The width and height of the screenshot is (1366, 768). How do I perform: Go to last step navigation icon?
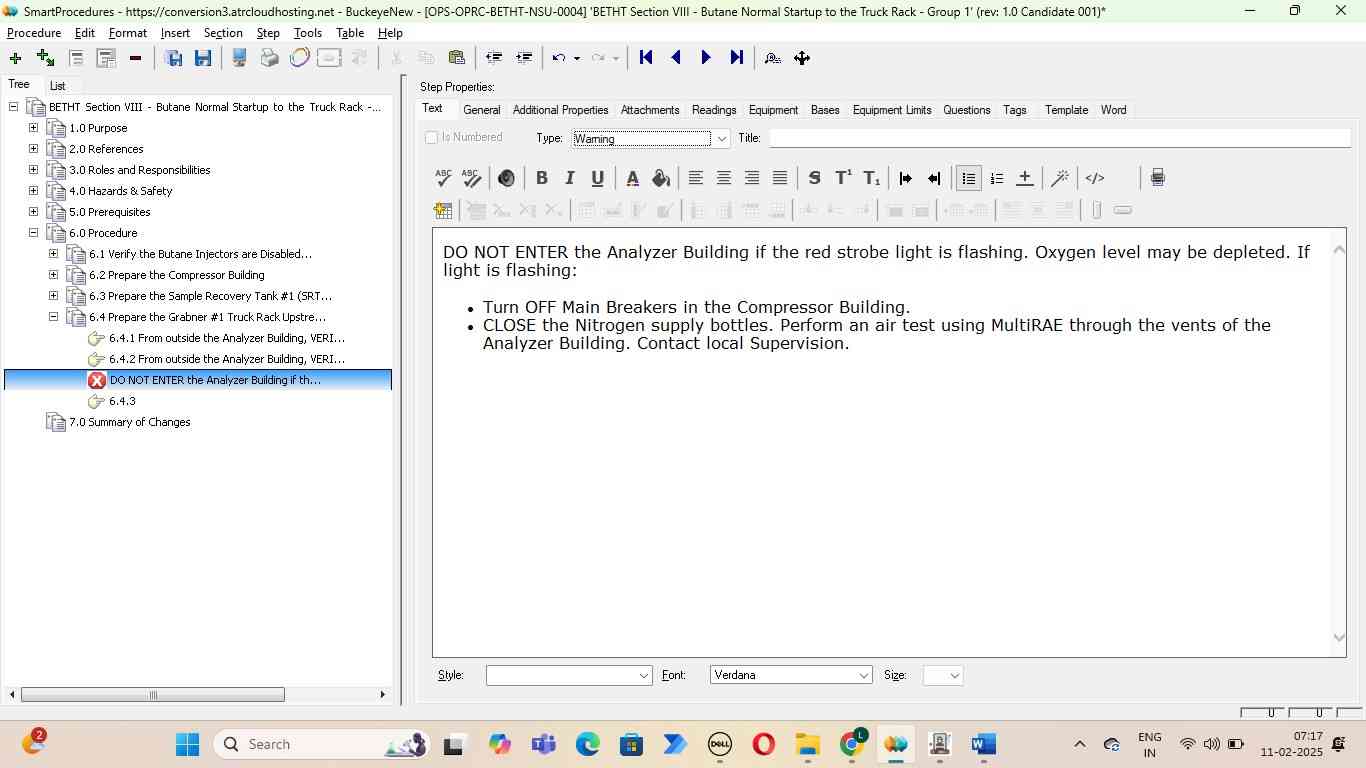737,58
